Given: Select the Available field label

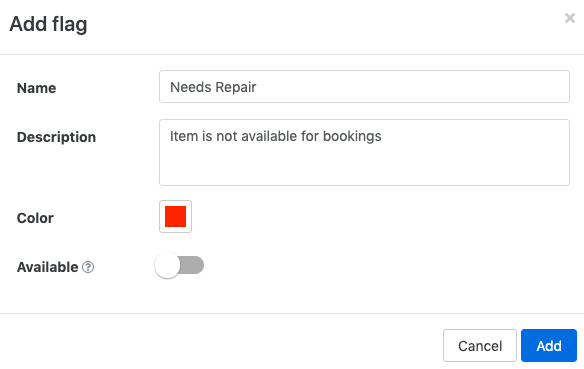Looking at the screenshot, I should point(47,267).
